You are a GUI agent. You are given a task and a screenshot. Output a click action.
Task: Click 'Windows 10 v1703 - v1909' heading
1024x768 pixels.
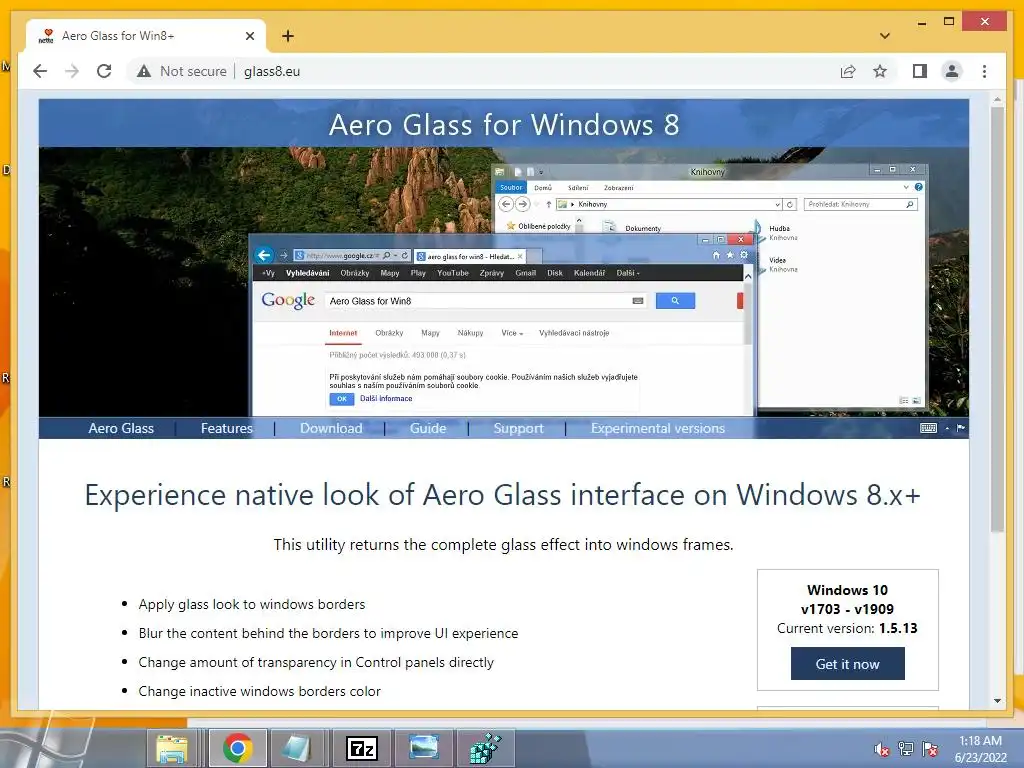[x=847, y=600]
